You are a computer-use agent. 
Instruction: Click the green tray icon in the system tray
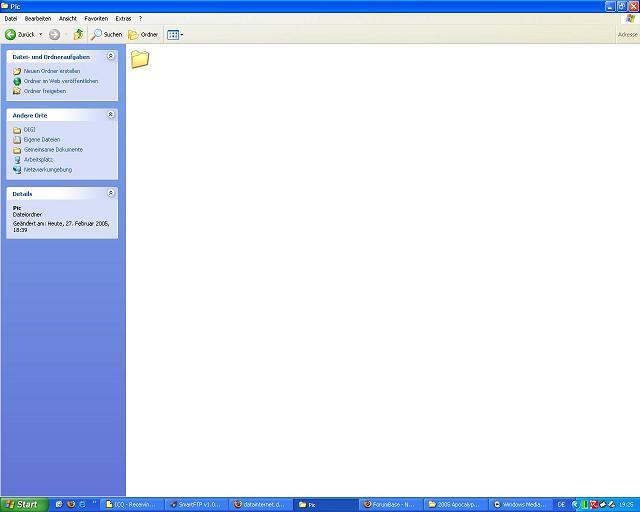(584, 505)
